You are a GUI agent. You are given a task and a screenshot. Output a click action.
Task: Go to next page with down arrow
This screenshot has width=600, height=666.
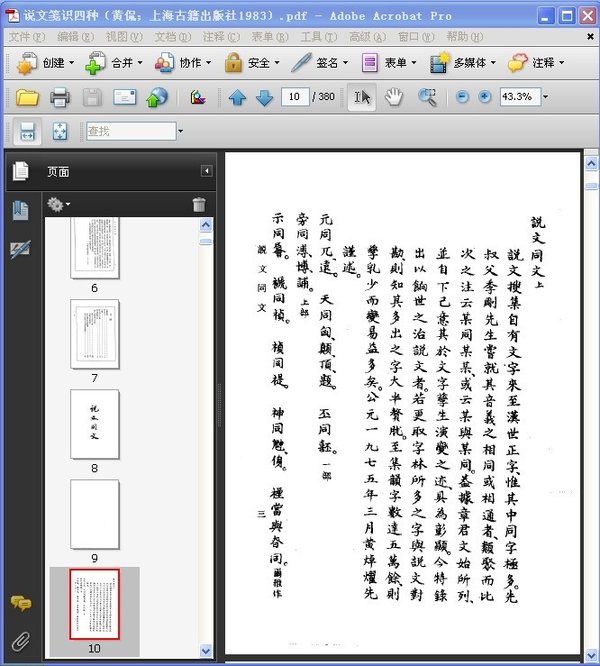(x=265, y=98)
